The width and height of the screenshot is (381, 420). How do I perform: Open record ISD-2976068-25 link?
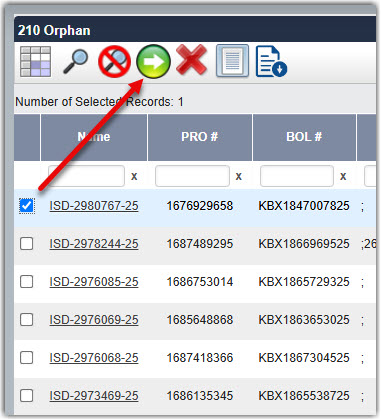94,358
